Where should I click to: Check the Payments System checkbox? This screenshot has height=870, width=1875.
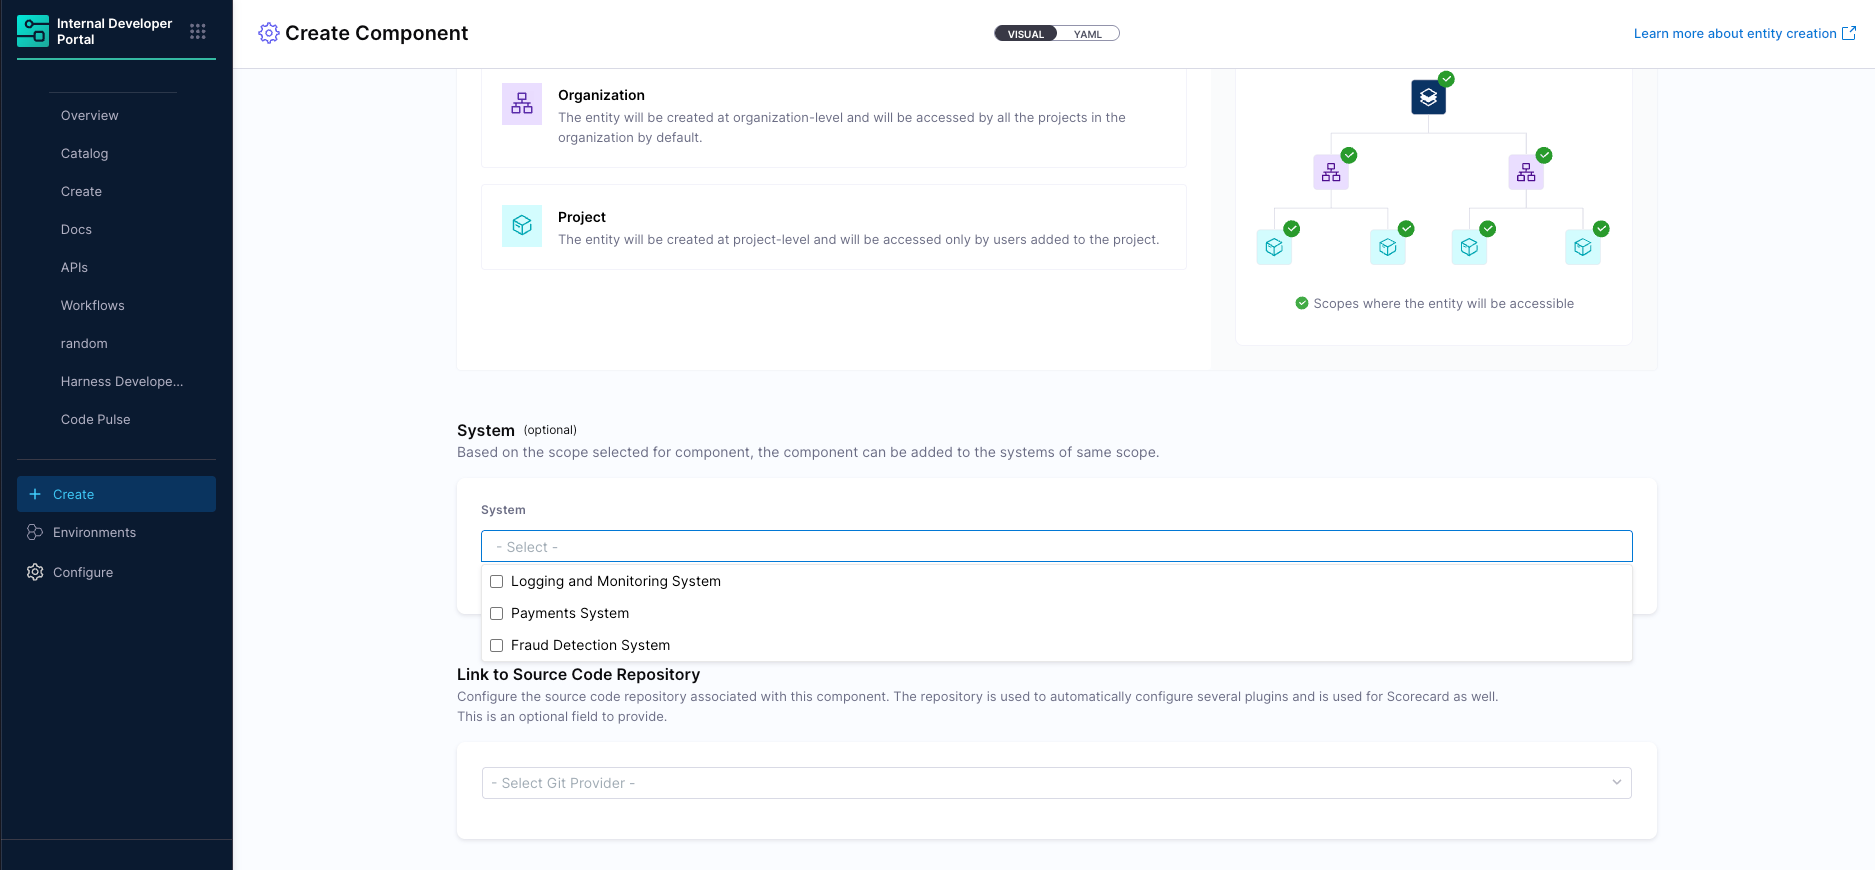497,613
